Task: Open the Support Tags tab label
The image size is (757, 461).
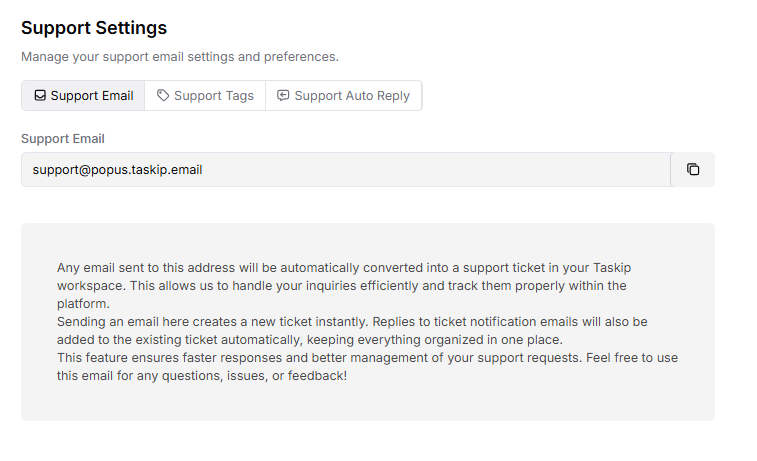Action: 214,96
